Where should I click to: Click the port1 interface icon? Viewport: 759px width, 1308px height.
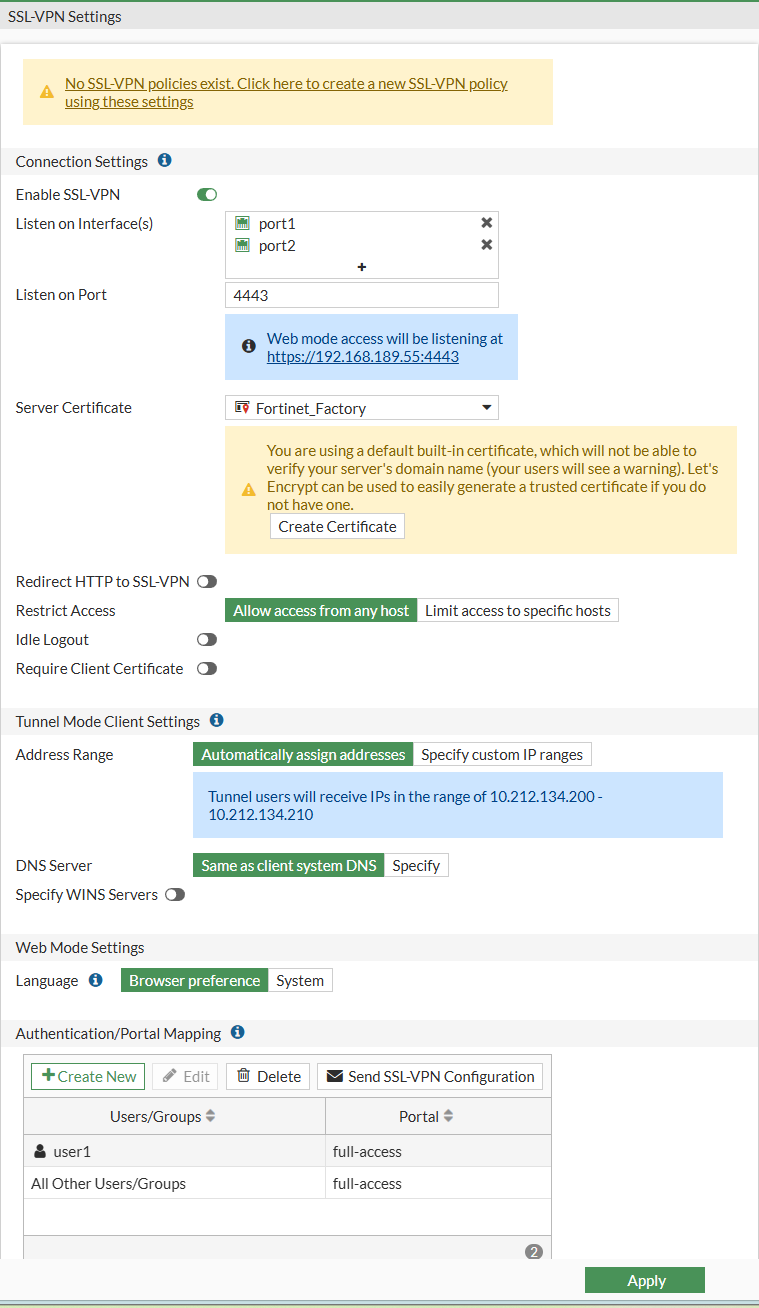(x=242, y=223)
